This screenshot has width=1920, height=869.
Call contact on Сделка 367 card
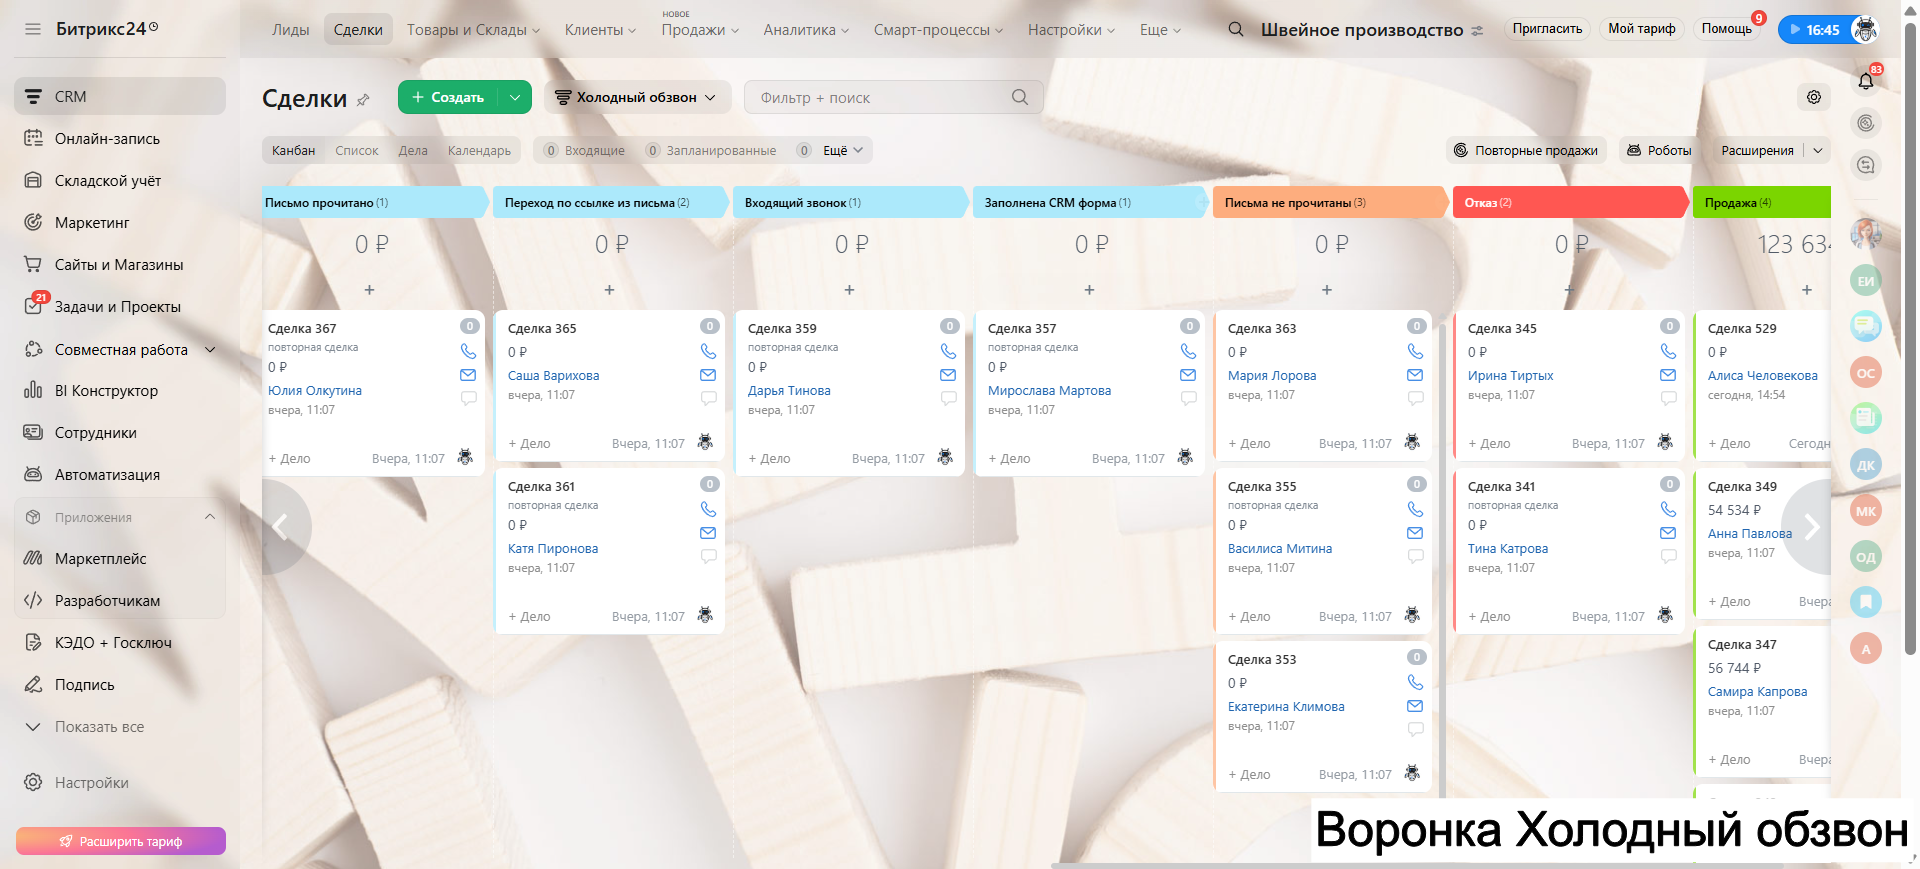pos(468,351)
